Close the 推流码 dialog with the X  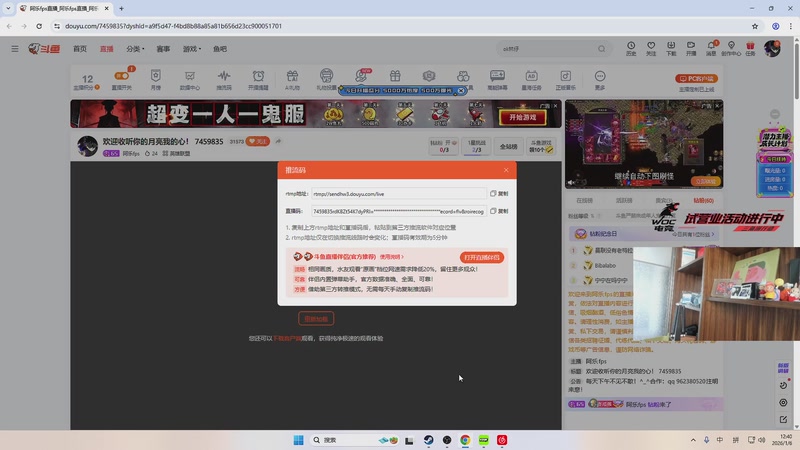pyautogui.click(x=506, y=170)
